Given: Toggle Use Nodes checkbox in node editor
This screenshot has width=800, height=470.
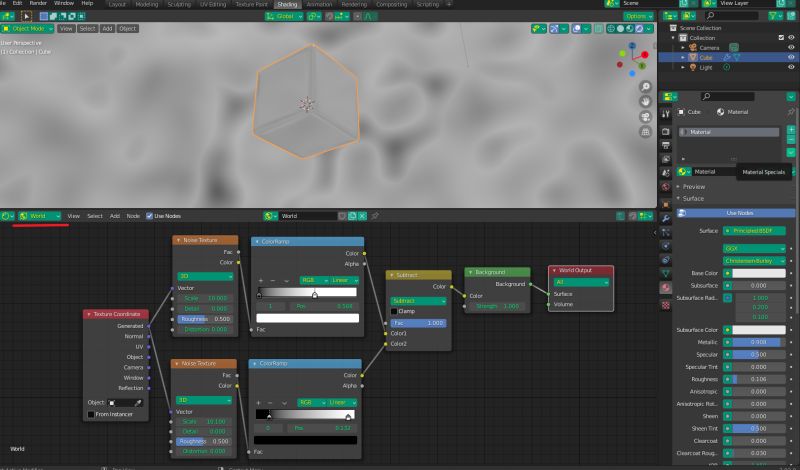Looking at the screenshot, I should pyautogui.click(x=149, y=216).
